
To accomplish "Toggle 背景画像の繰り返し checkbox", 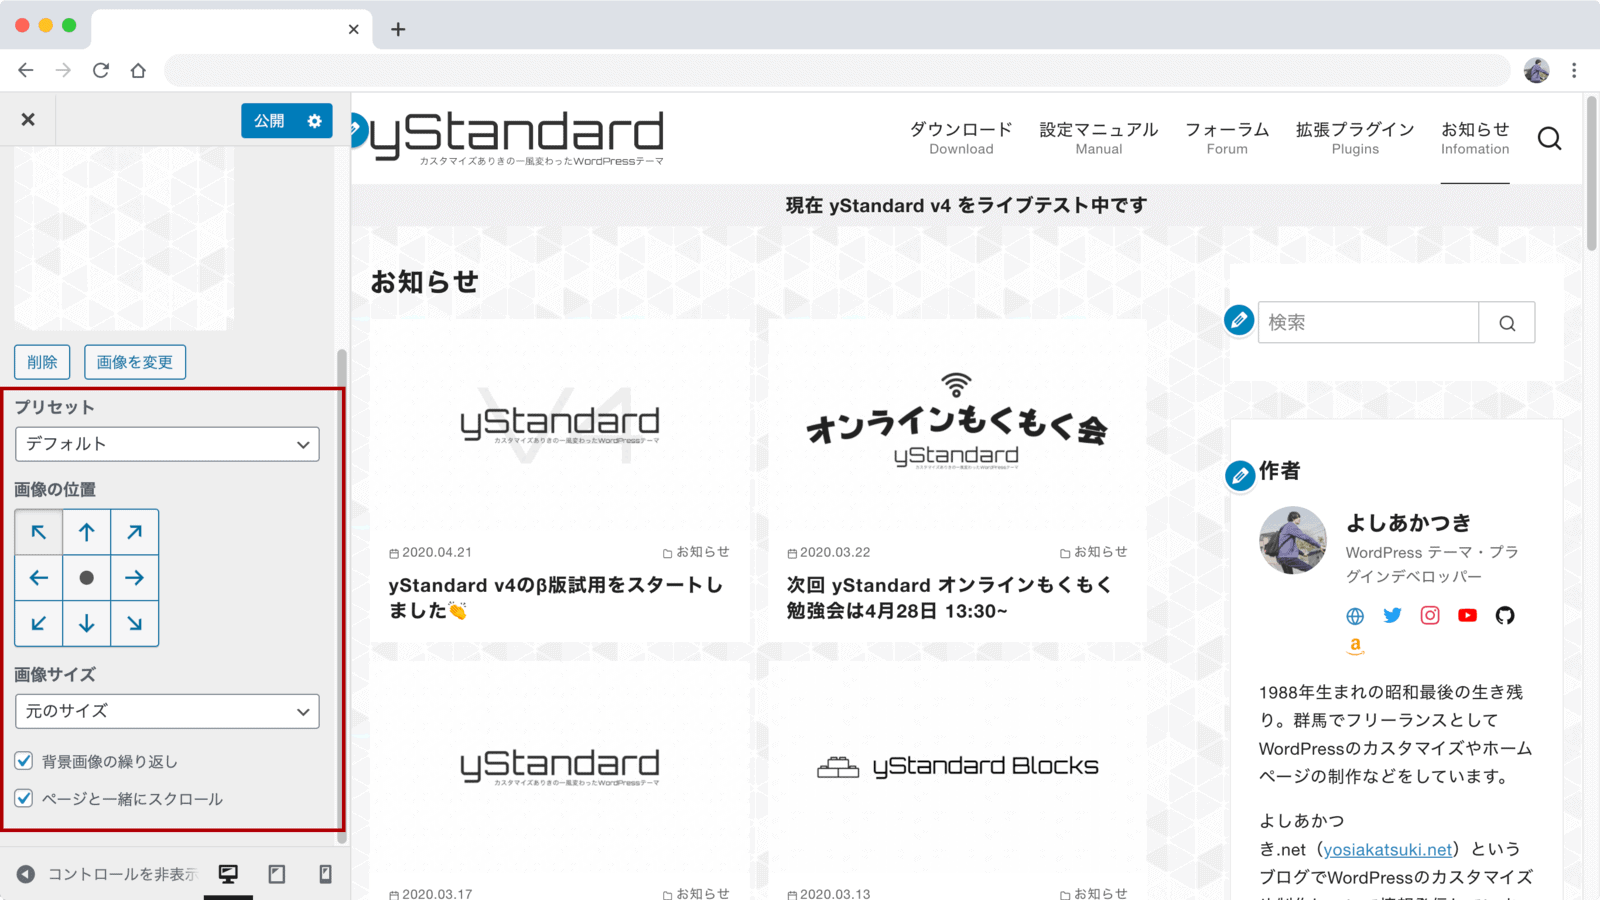I will (24, 761).
